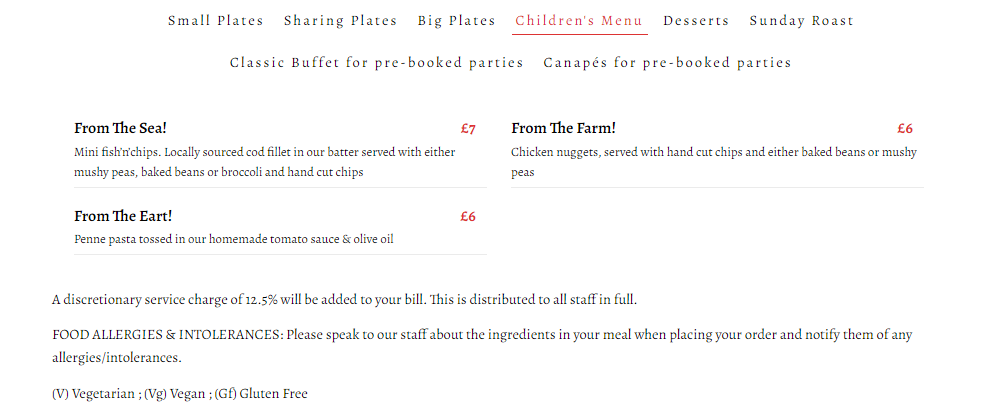
Task: Switch to the Sharing Plates tab
Action: click(340, 21)
